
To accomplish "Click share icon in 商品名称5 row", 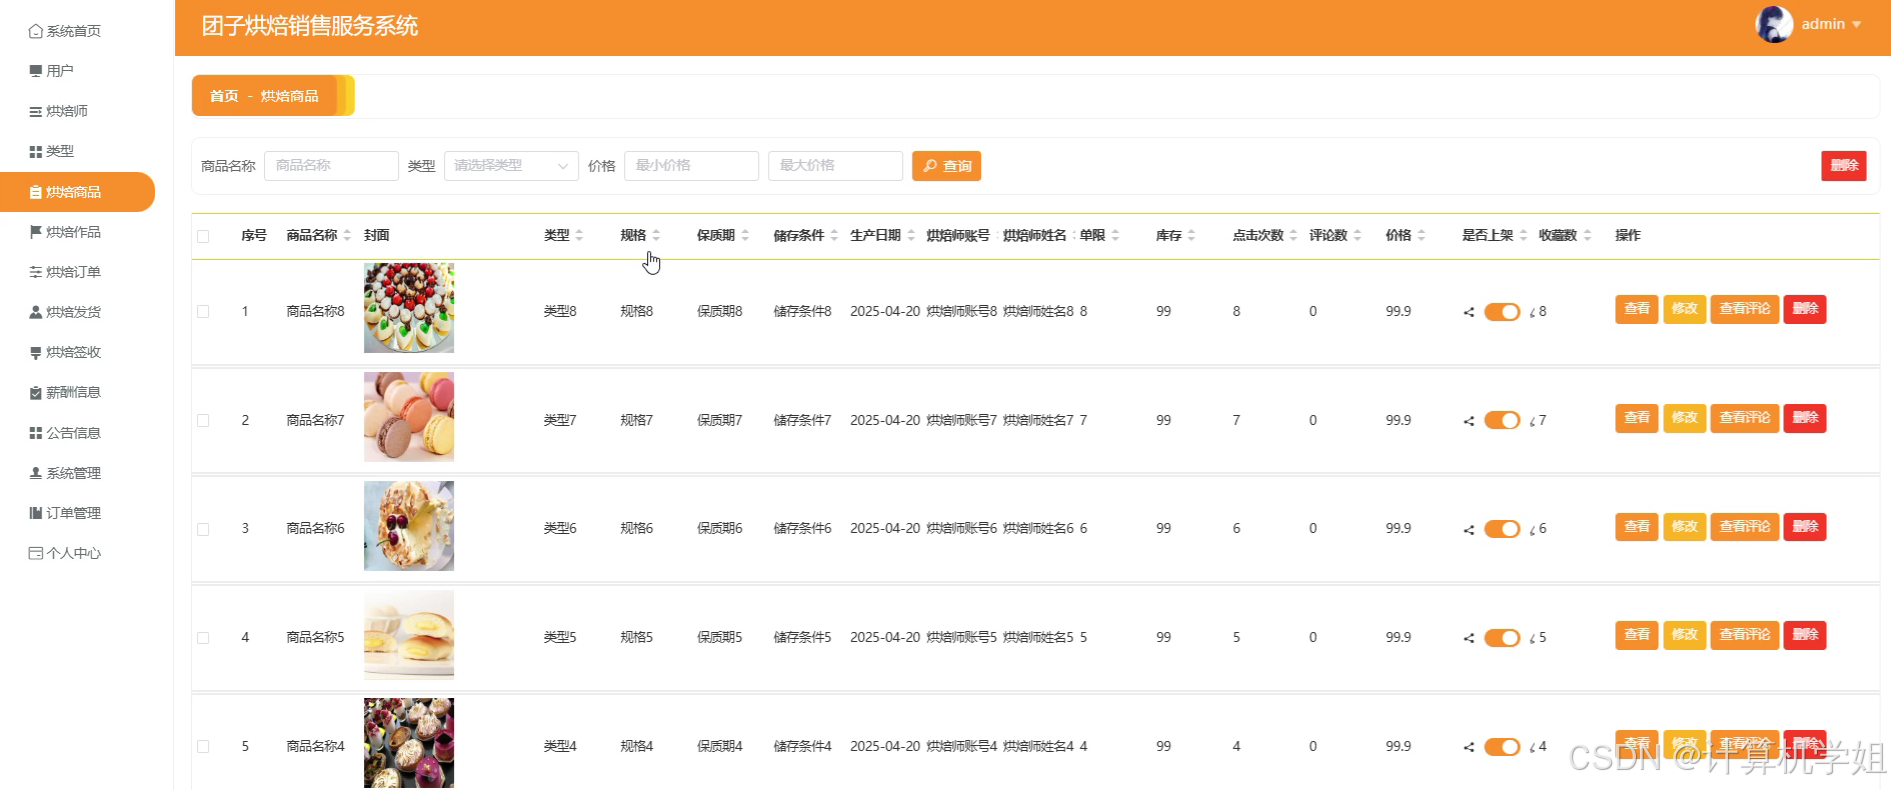I will coord(1469,638).
